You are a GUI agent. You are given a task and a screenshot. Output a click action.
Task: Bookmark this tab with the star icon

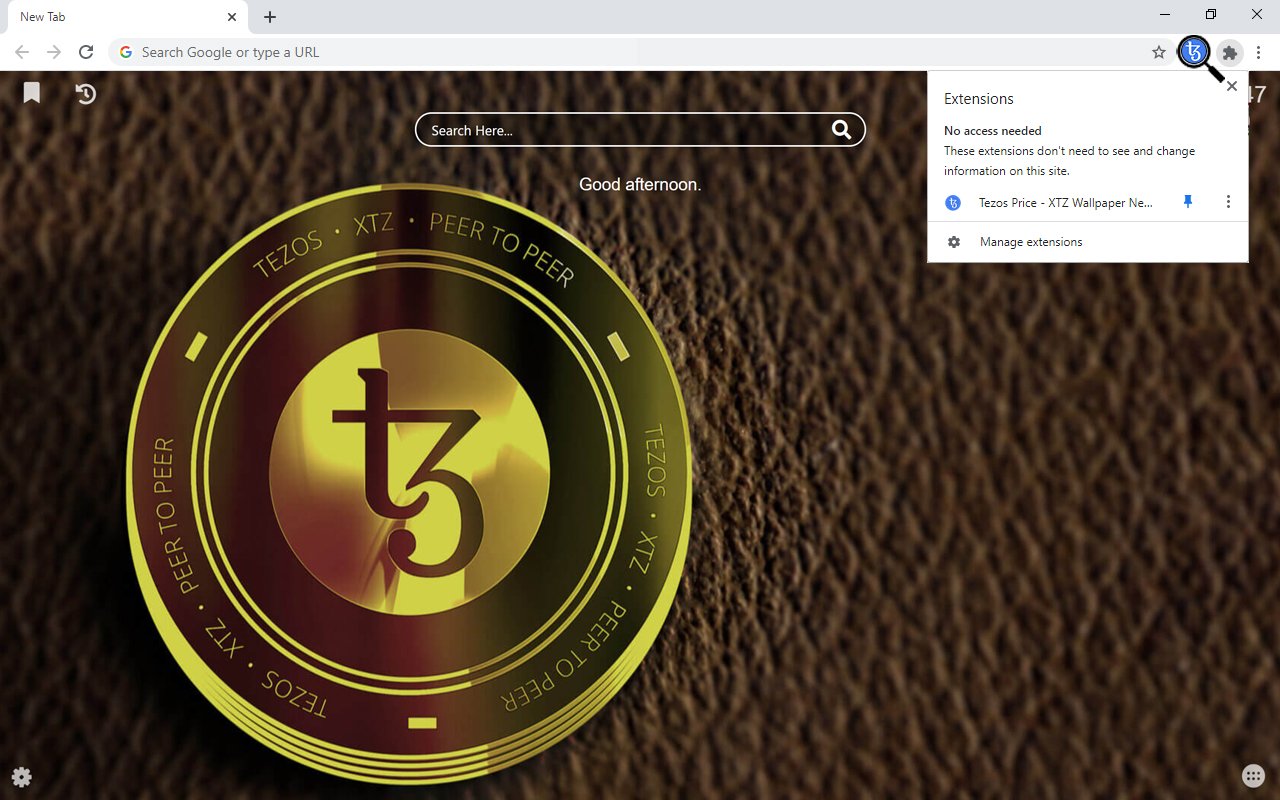pyautogui.click(x=1159, y=52)
